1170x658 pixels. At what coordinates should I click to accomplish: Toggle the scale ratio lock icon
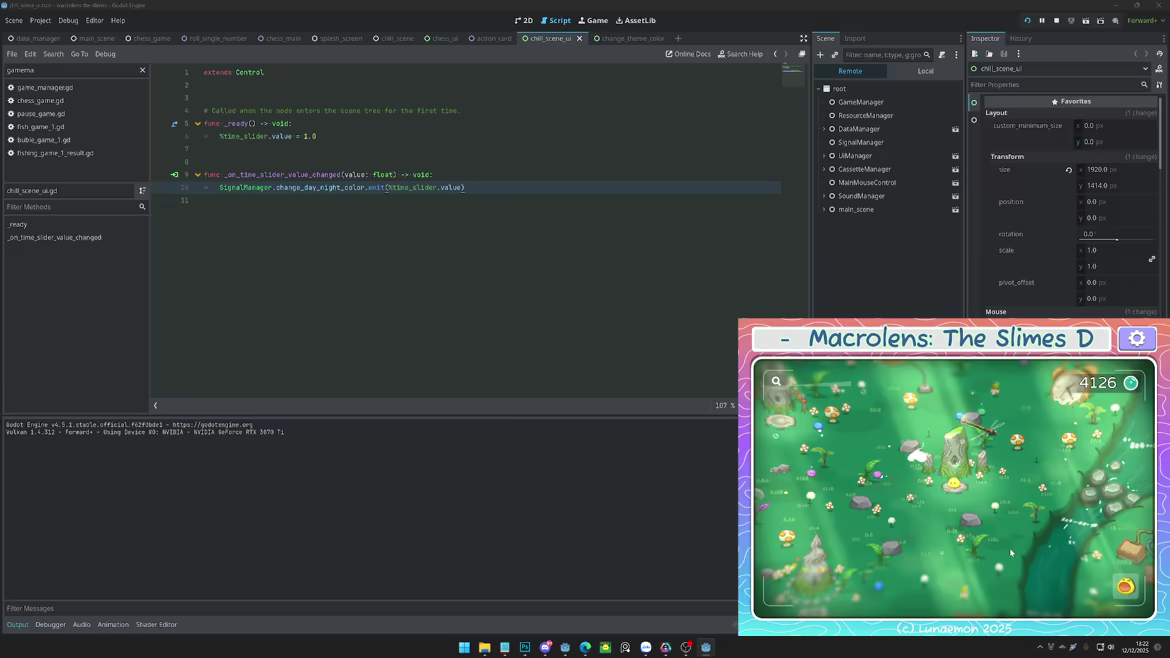click(1151, 259)
